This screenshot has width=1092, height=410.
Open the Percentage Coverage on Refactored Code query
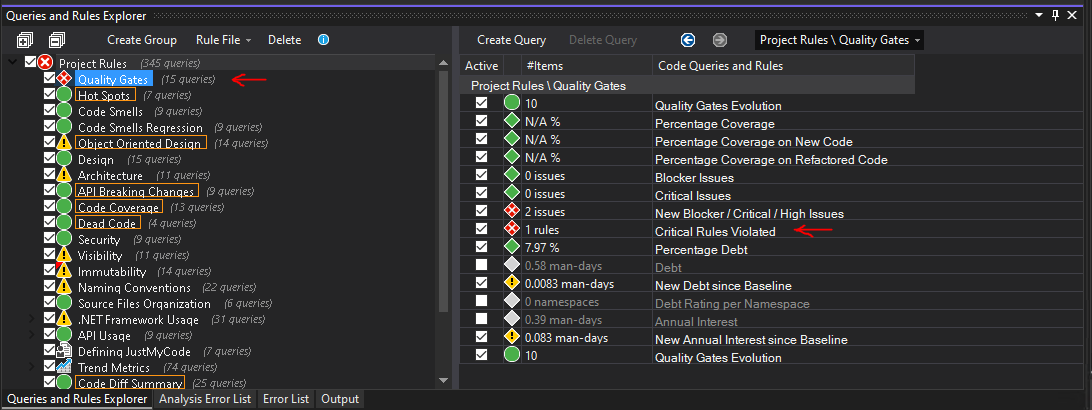point(772,159)
